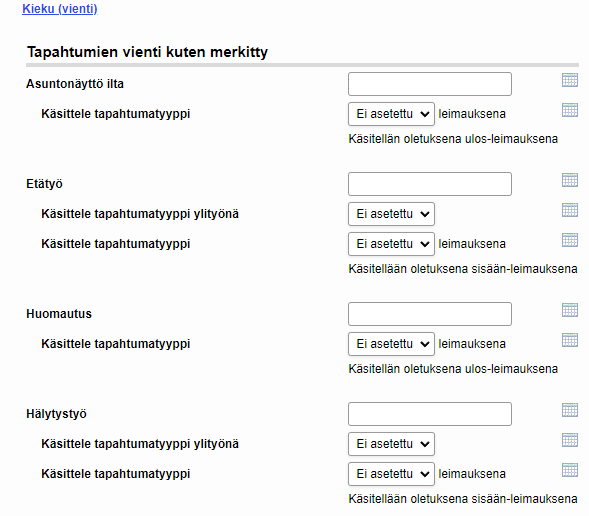Focus the Hälytystyö text input field
Viewport: 589px width, 516px height.
(x=430, y=413)
